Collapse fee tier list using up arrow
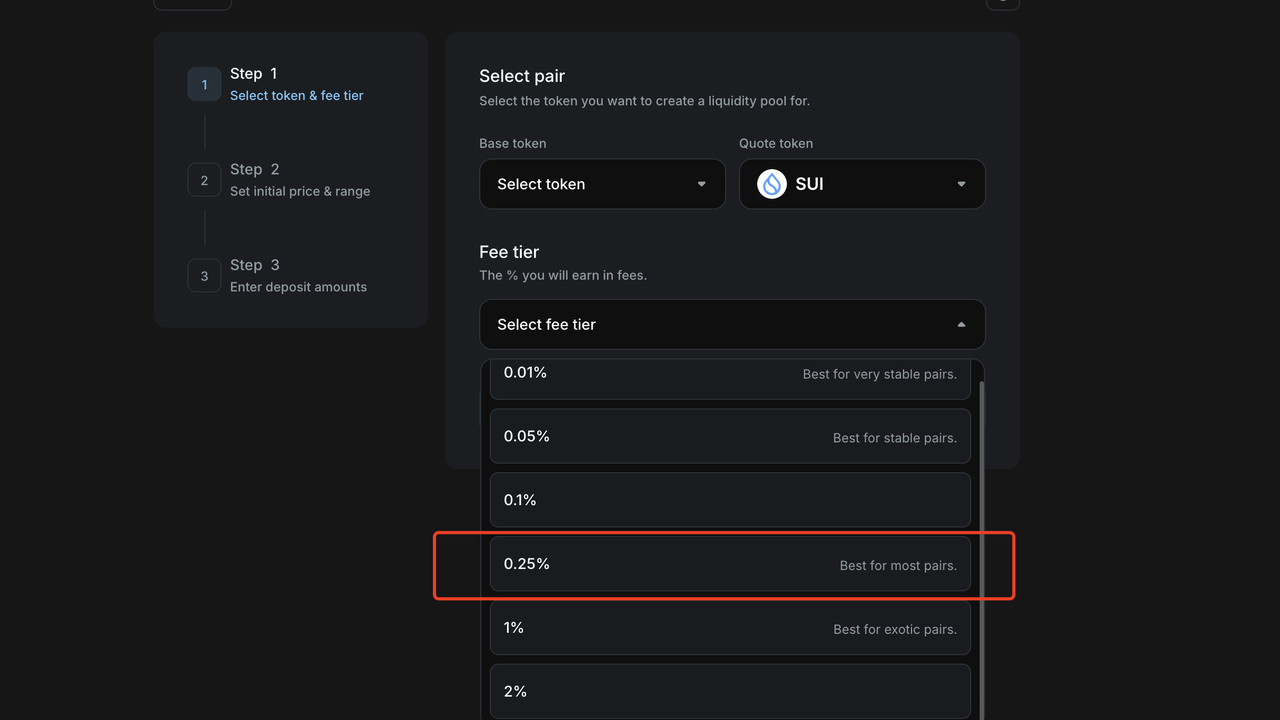Image resolution: width=1280 pixels, height=720 pixels. (x=961, y=325)
